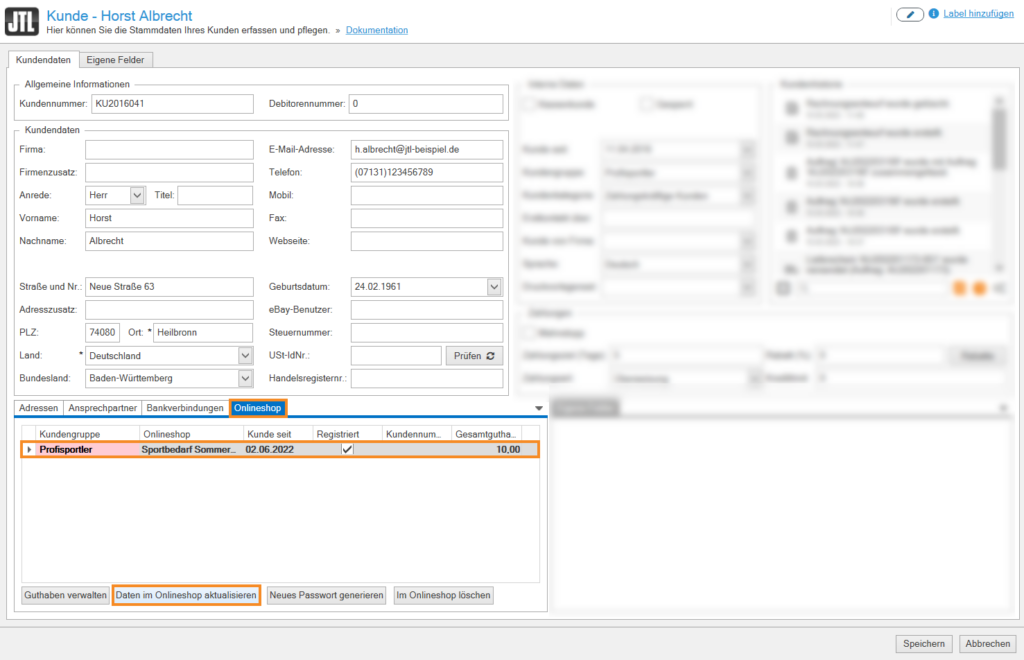Open the small triangle menu right of the Onlineshop tab
Screen dimensions: 1024x660
[540, 408]
